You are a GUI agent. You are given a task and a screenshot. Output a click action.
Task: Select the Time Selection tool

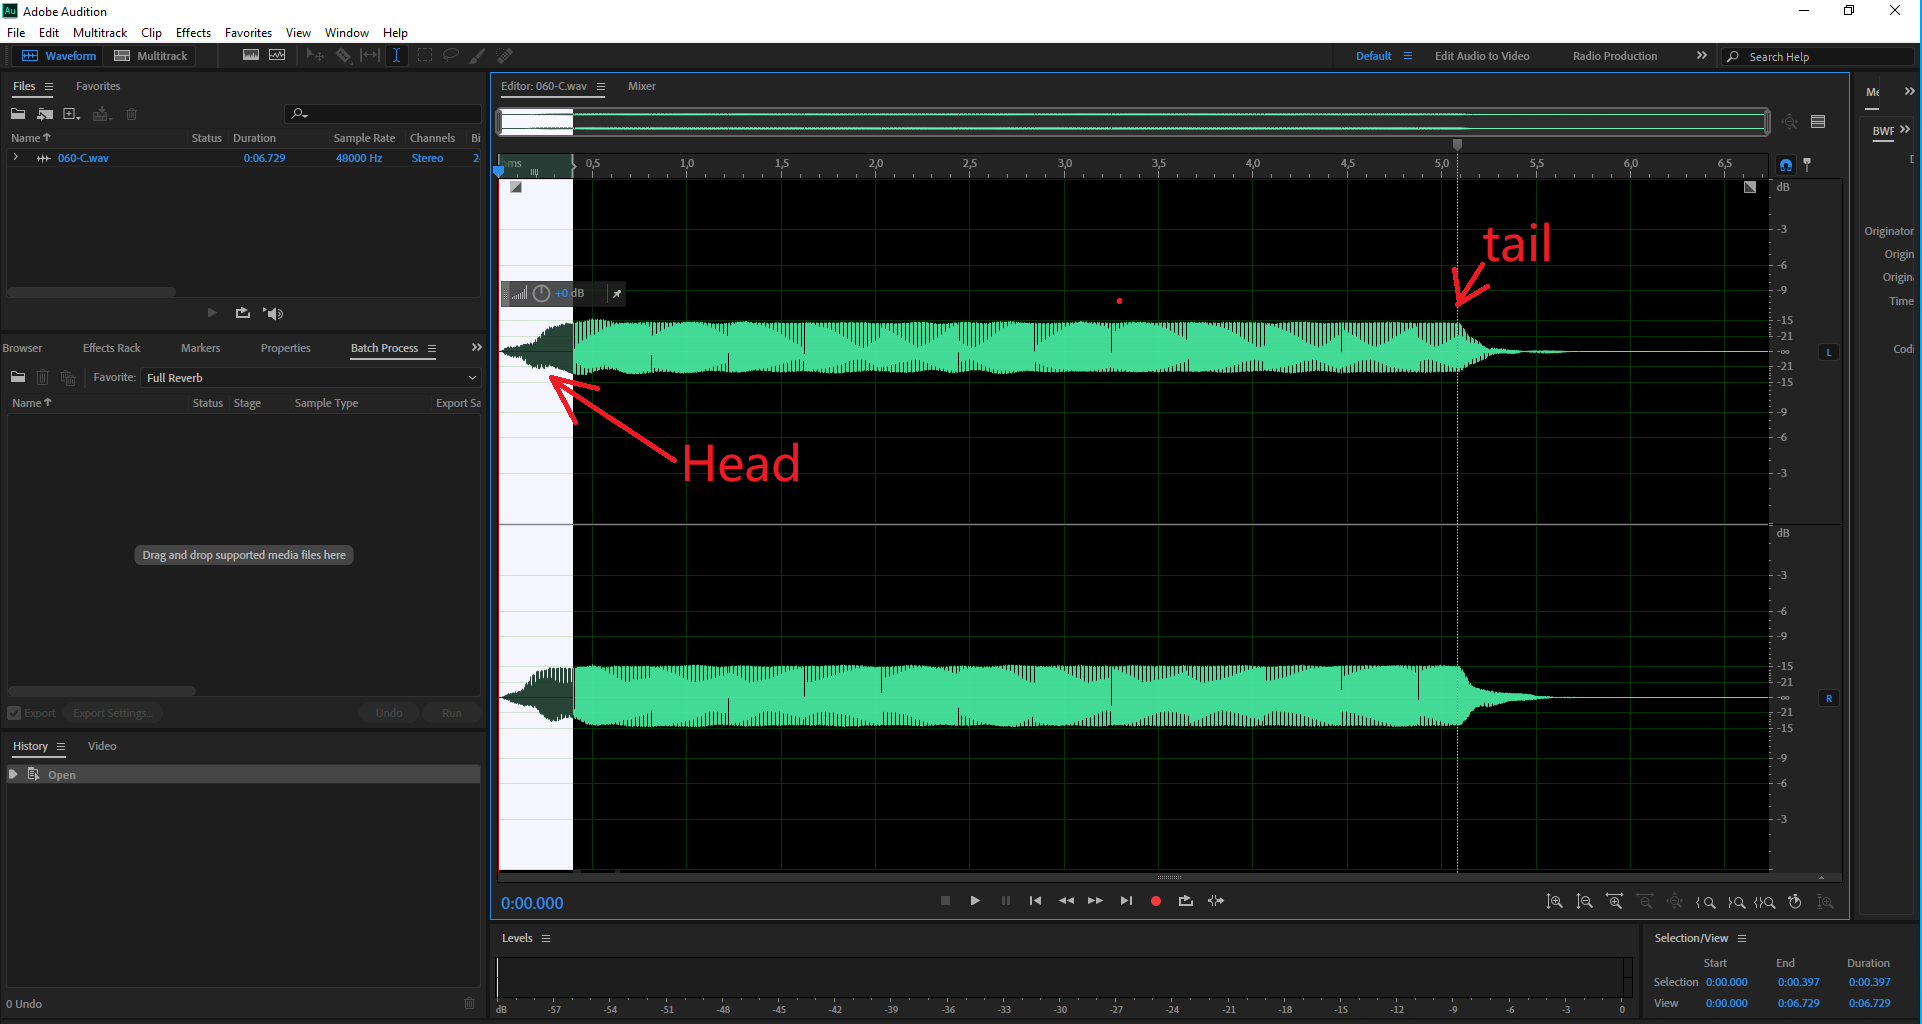pyautogui.click(x=397, y=56)
